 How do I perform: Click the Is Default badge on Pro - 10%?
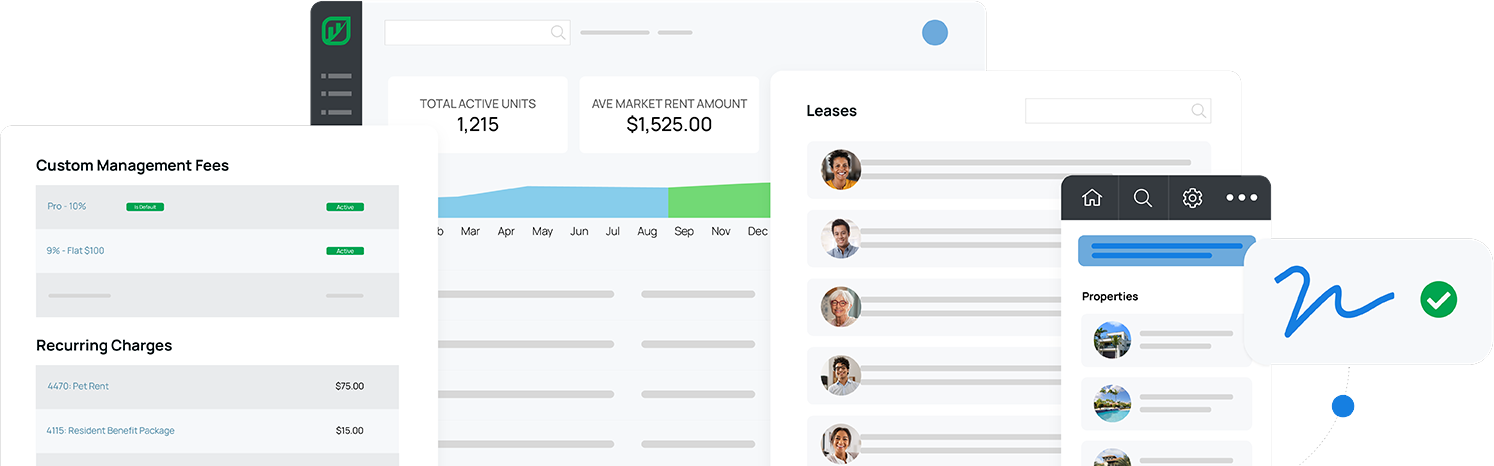145,207
